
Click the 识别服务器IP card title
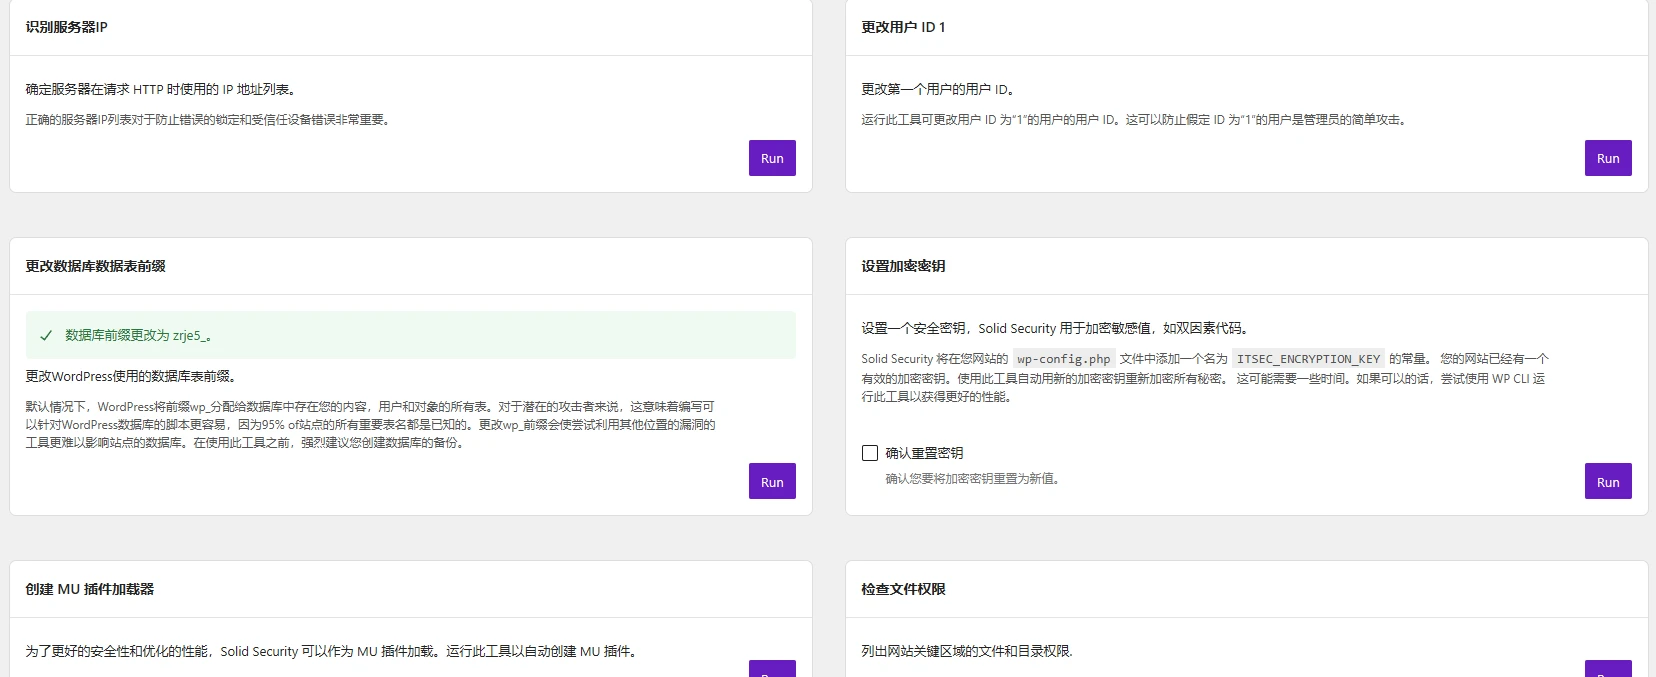click(66, 27)
